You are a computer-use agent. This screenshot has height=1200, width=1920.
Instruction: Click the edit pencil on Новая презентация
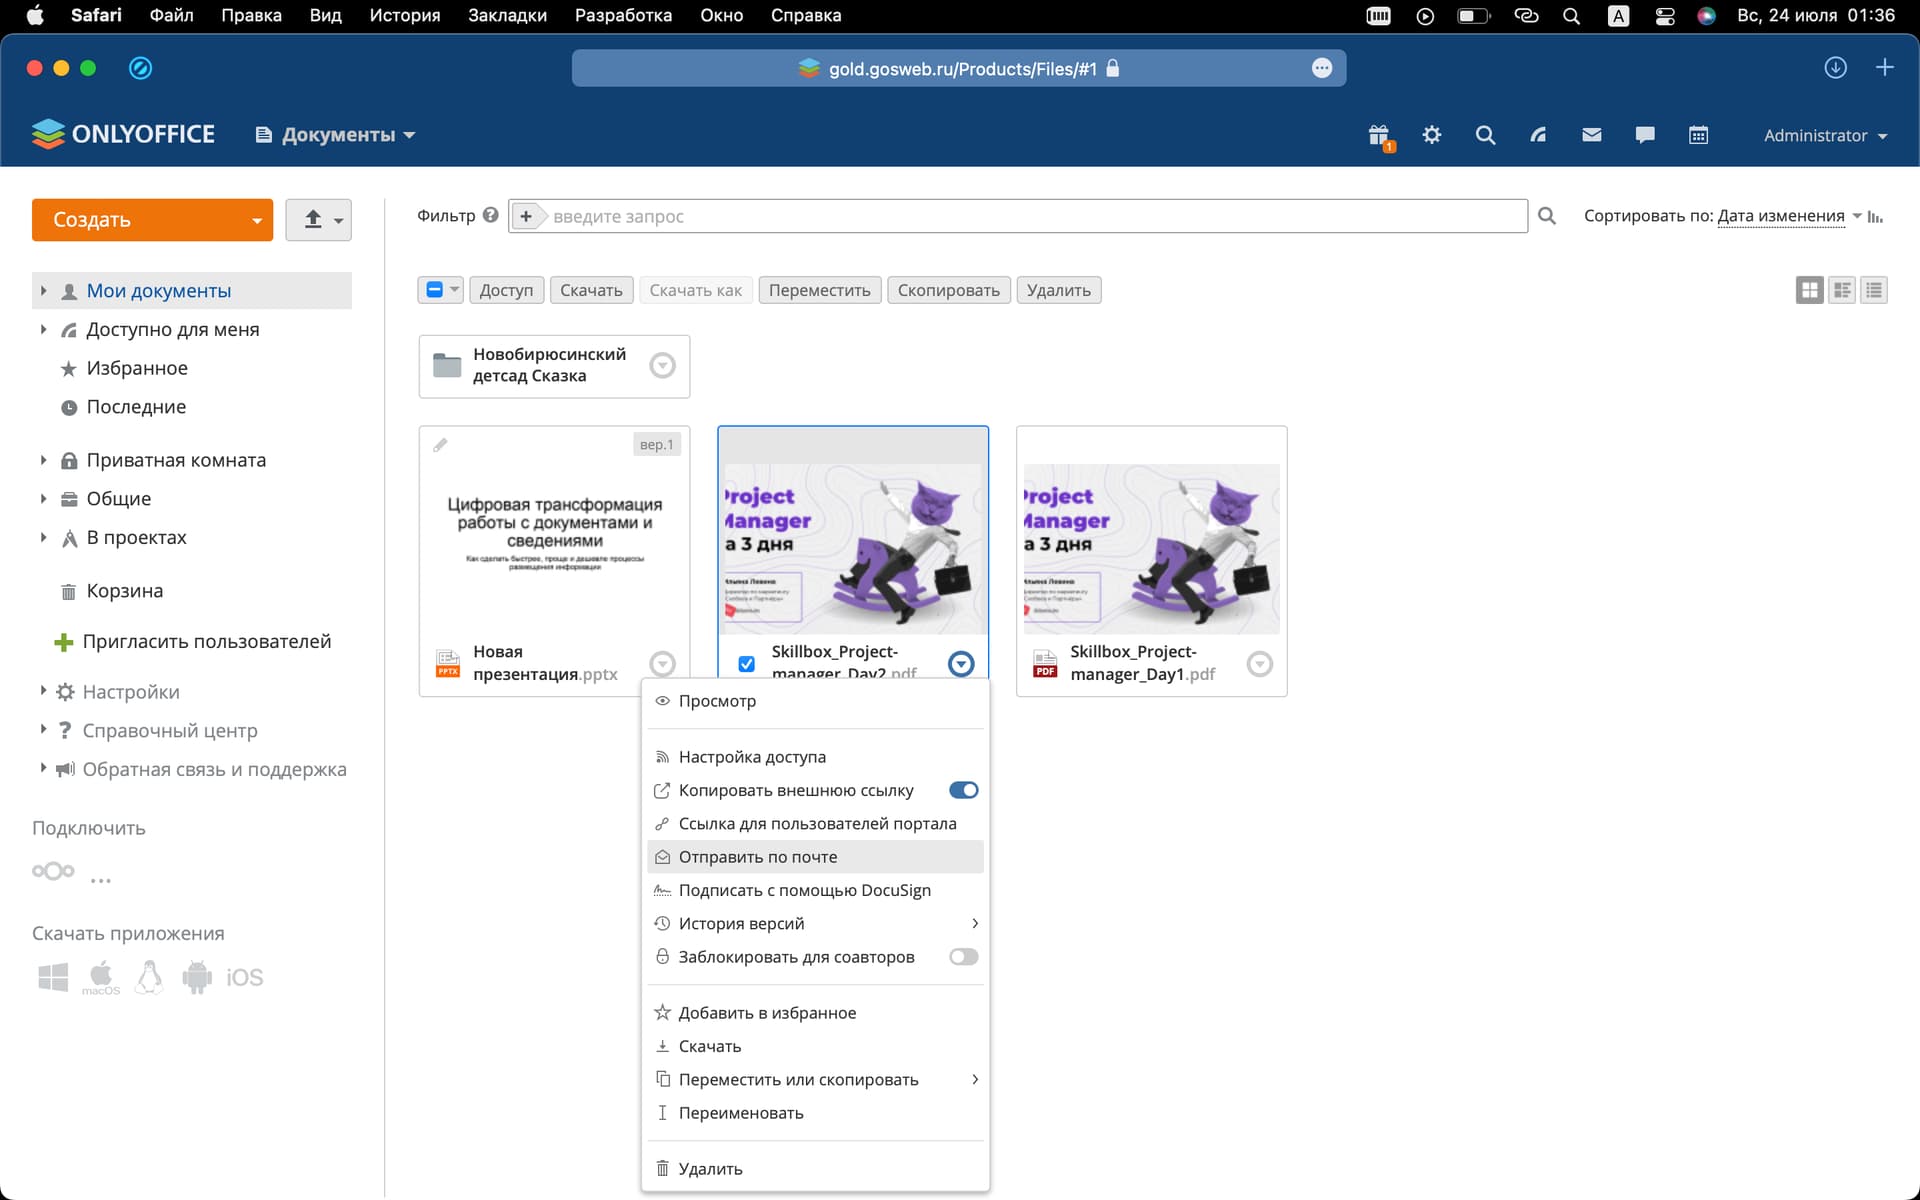440,445
